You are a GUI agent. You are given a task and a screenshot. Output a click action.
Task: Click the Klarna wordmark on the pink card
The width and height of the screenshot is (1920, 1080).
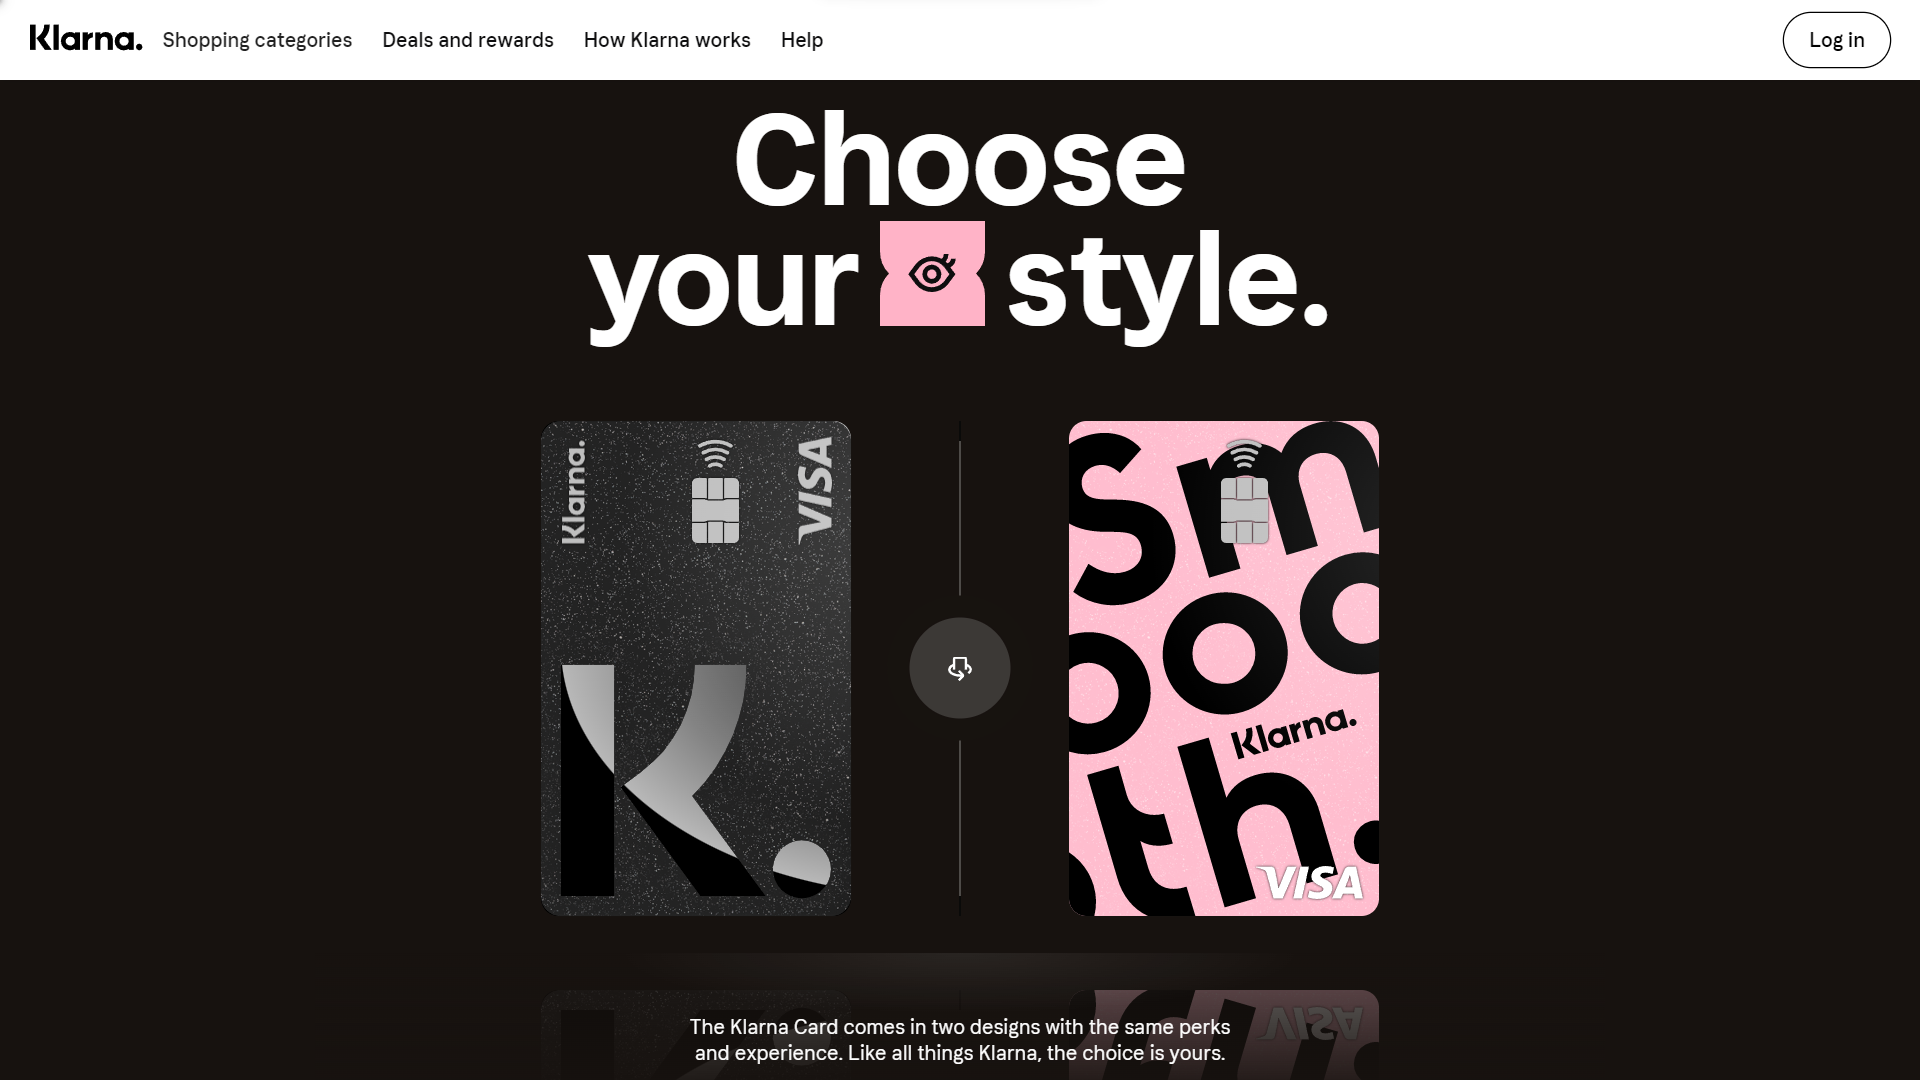(1293, 733)
